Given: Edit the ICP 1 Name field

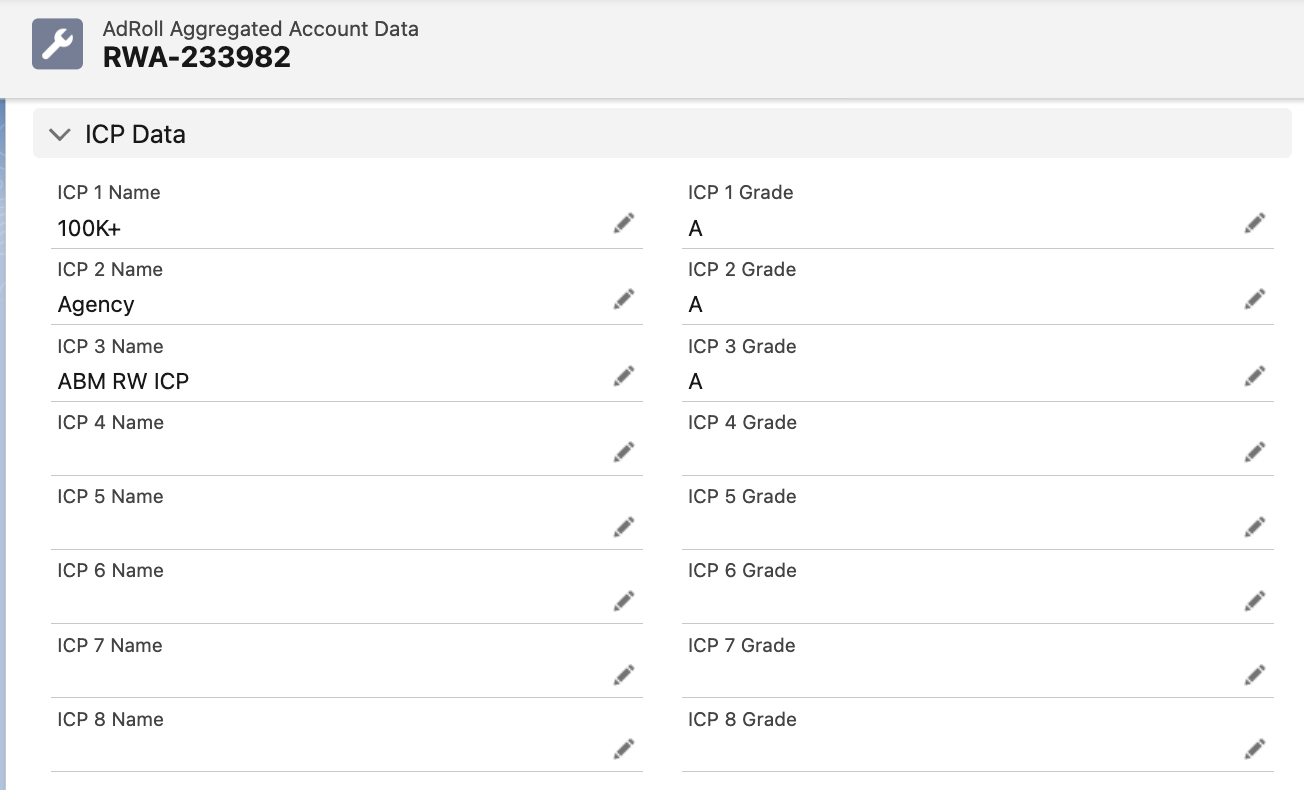Looking at the screenshot, I should point(623,223).
